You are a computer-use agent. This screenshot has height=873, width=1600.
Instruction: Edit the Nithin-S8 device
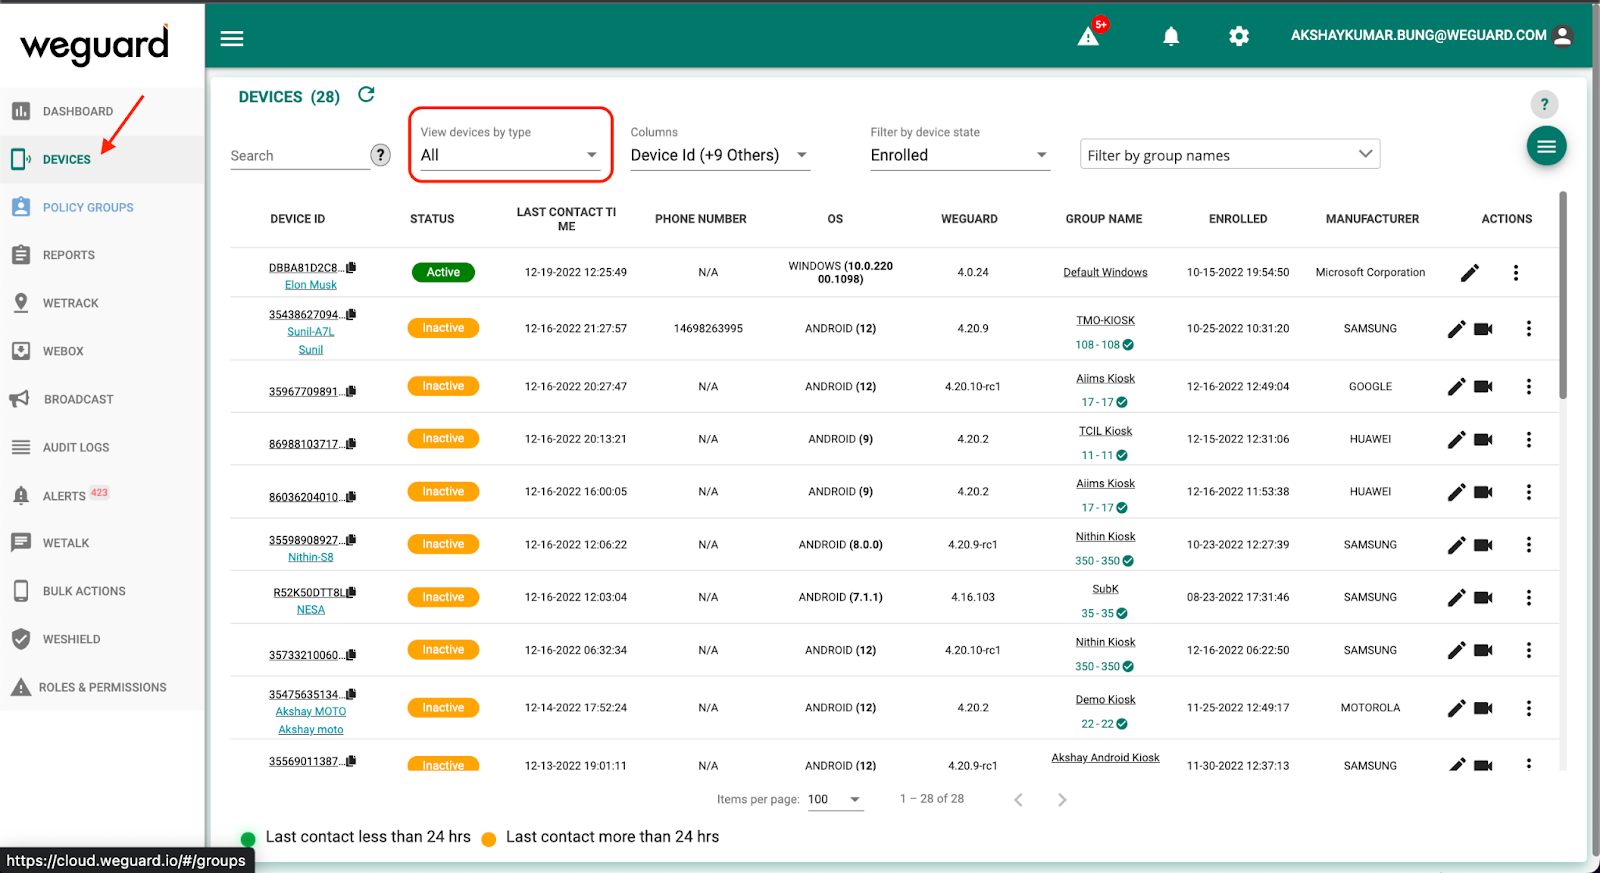pos(1456,545)
